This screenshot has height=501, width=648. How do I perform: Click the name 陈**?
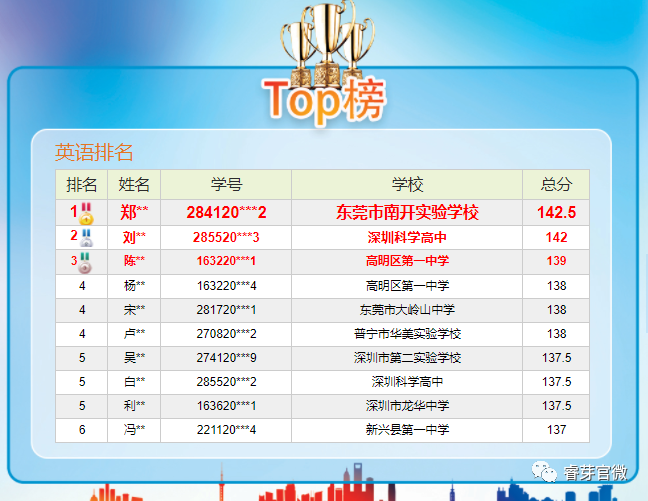pos(134,261)
